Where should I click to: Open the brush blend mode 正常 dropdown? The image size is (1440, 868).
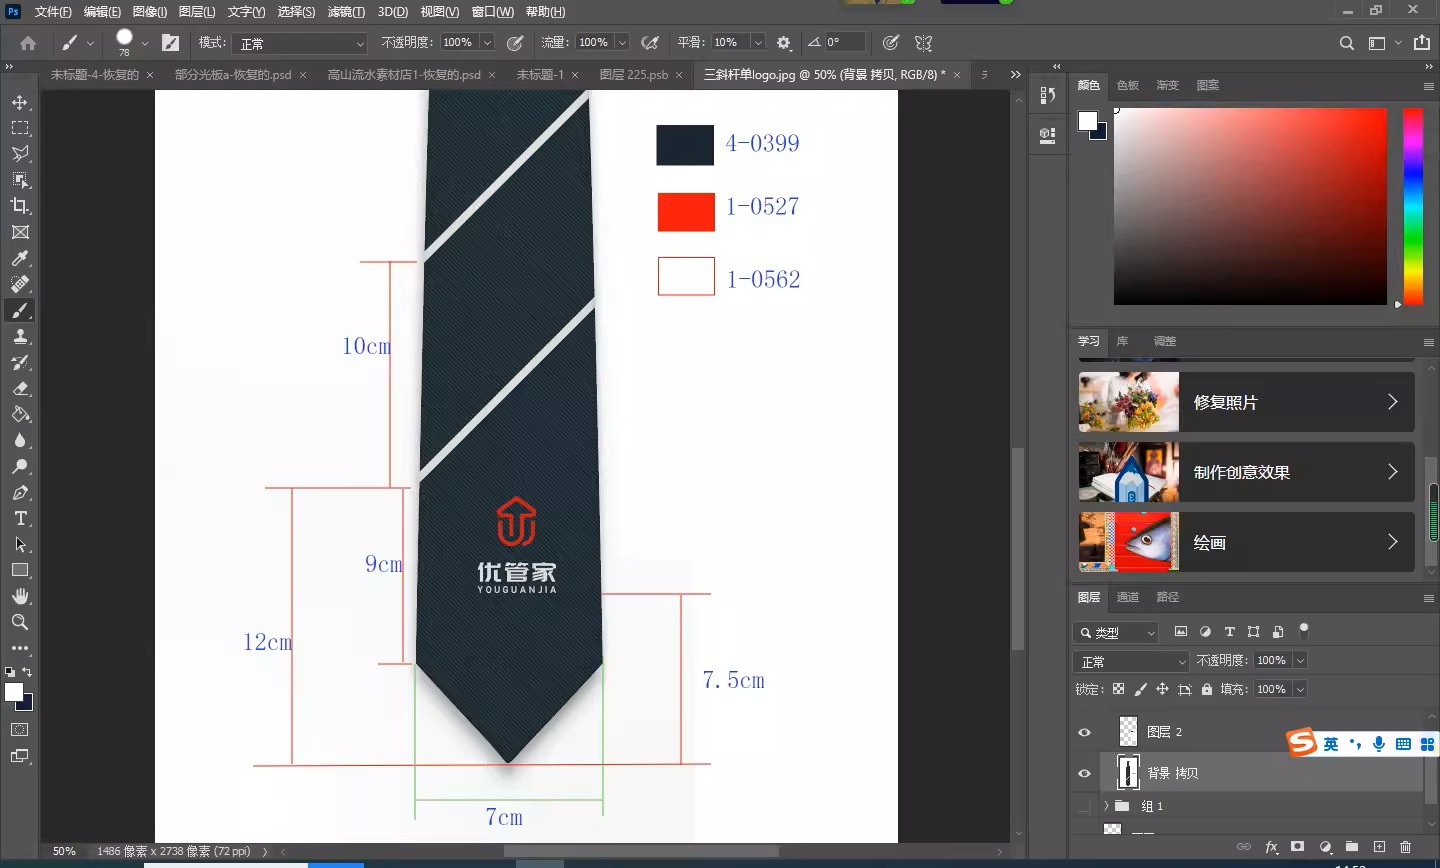[300, 44]
